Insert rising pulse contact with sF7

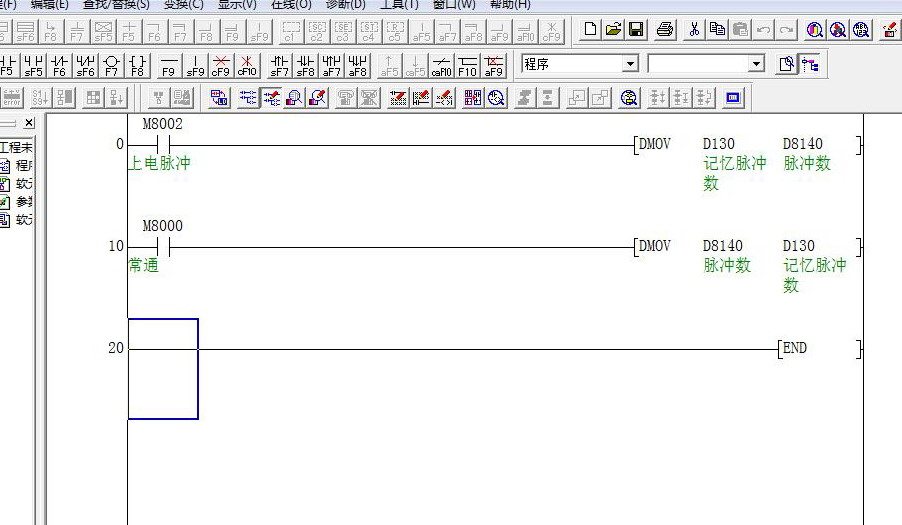point(280,66)
